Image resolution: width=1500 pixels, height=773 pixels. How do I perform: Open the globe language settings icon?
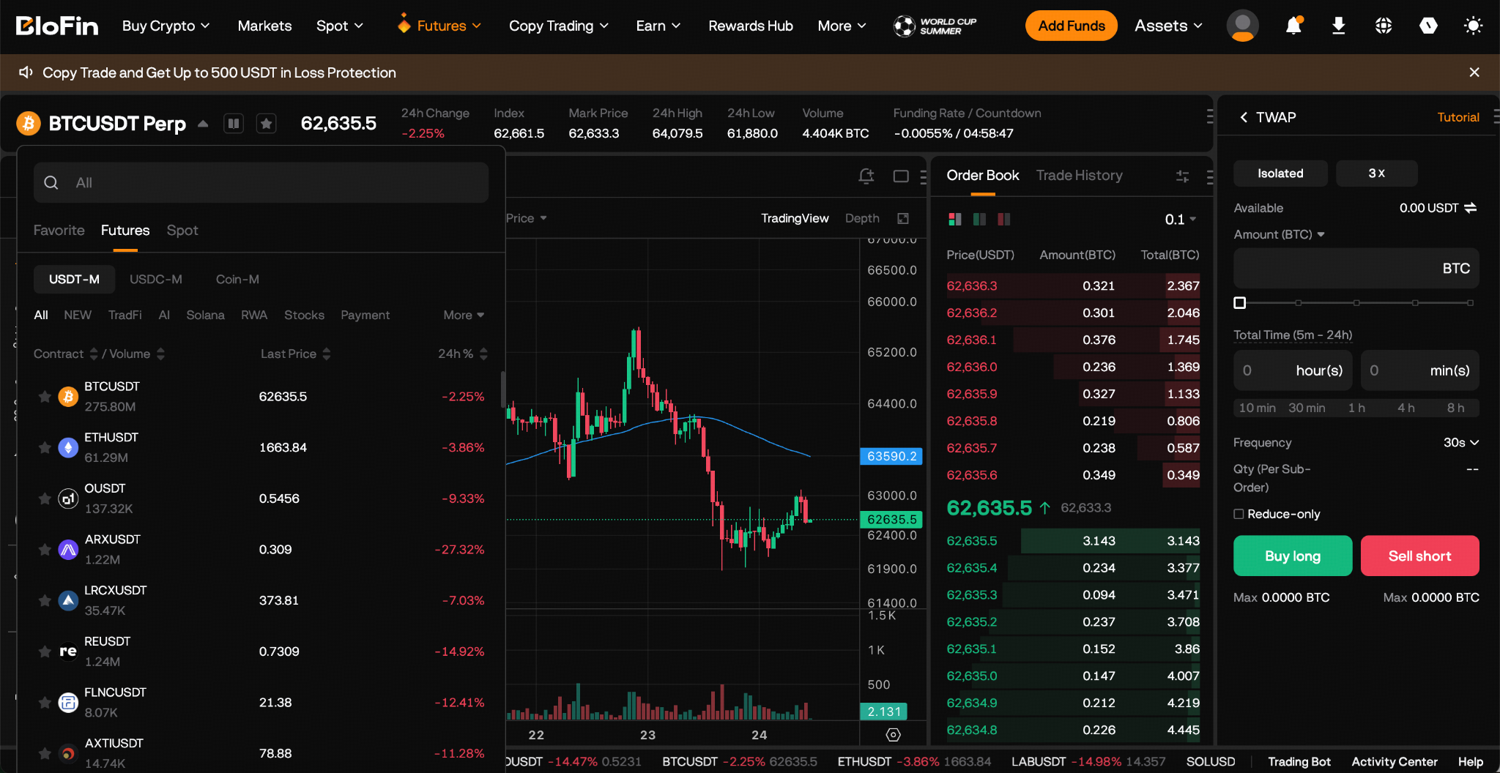coord(1383,26)
